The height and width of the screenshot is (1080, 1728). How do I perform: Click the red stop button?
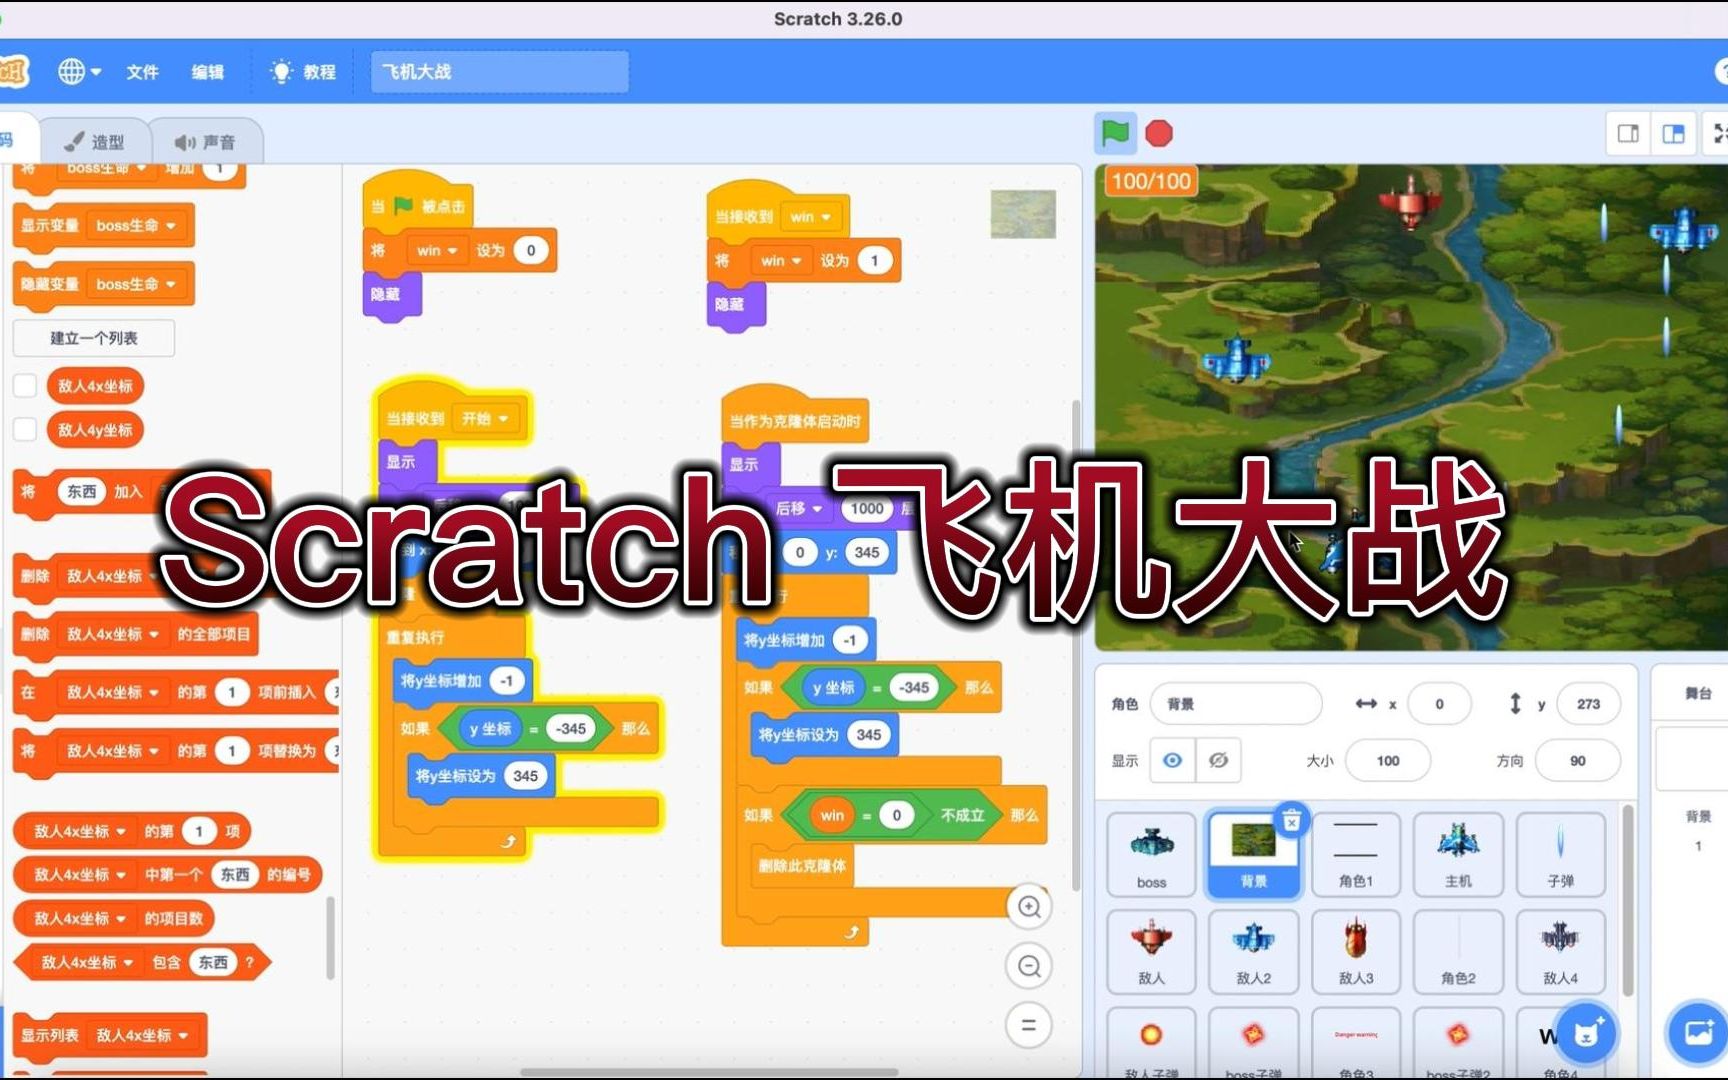coord(1159,133)
